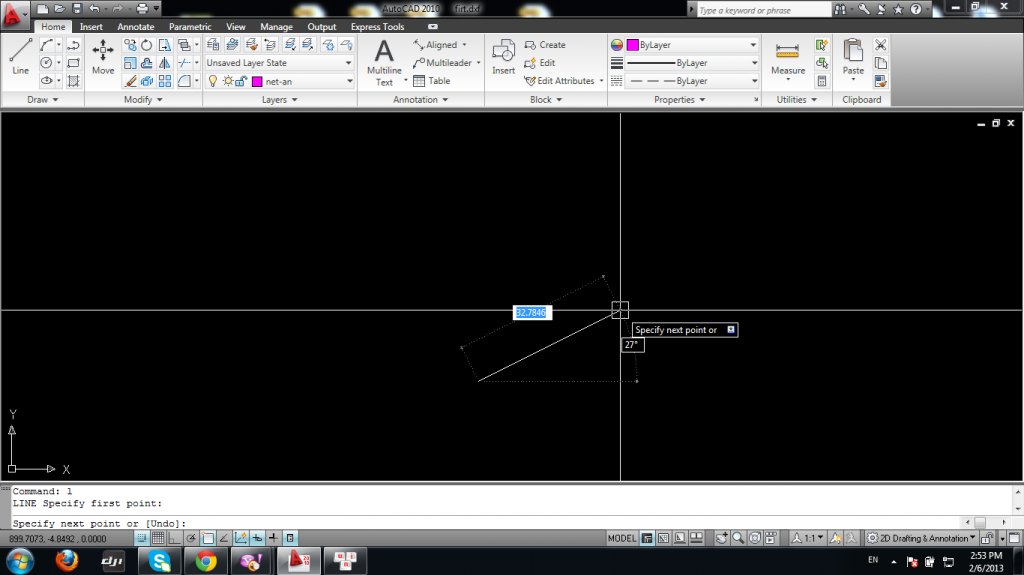Switch to the Parametric tab
Screen dimensions: 1024x575
[x=190, y=27]
